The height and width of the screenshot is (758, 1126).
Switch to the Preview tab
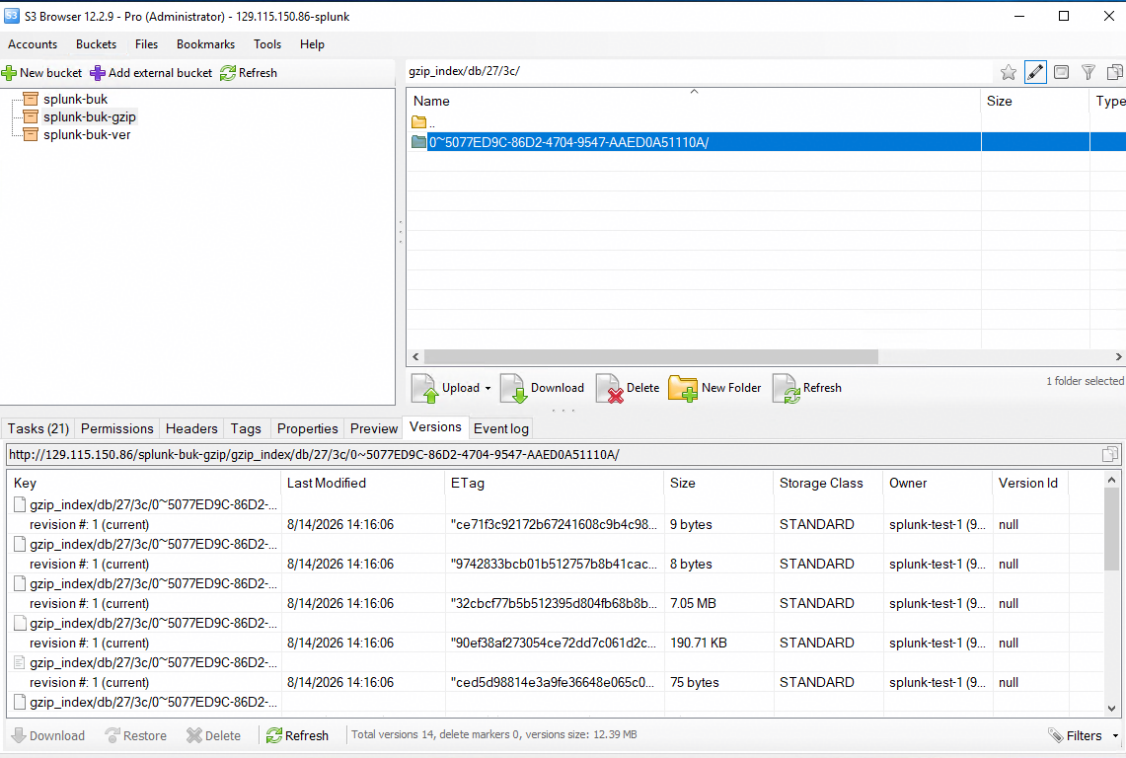[373, 429]
